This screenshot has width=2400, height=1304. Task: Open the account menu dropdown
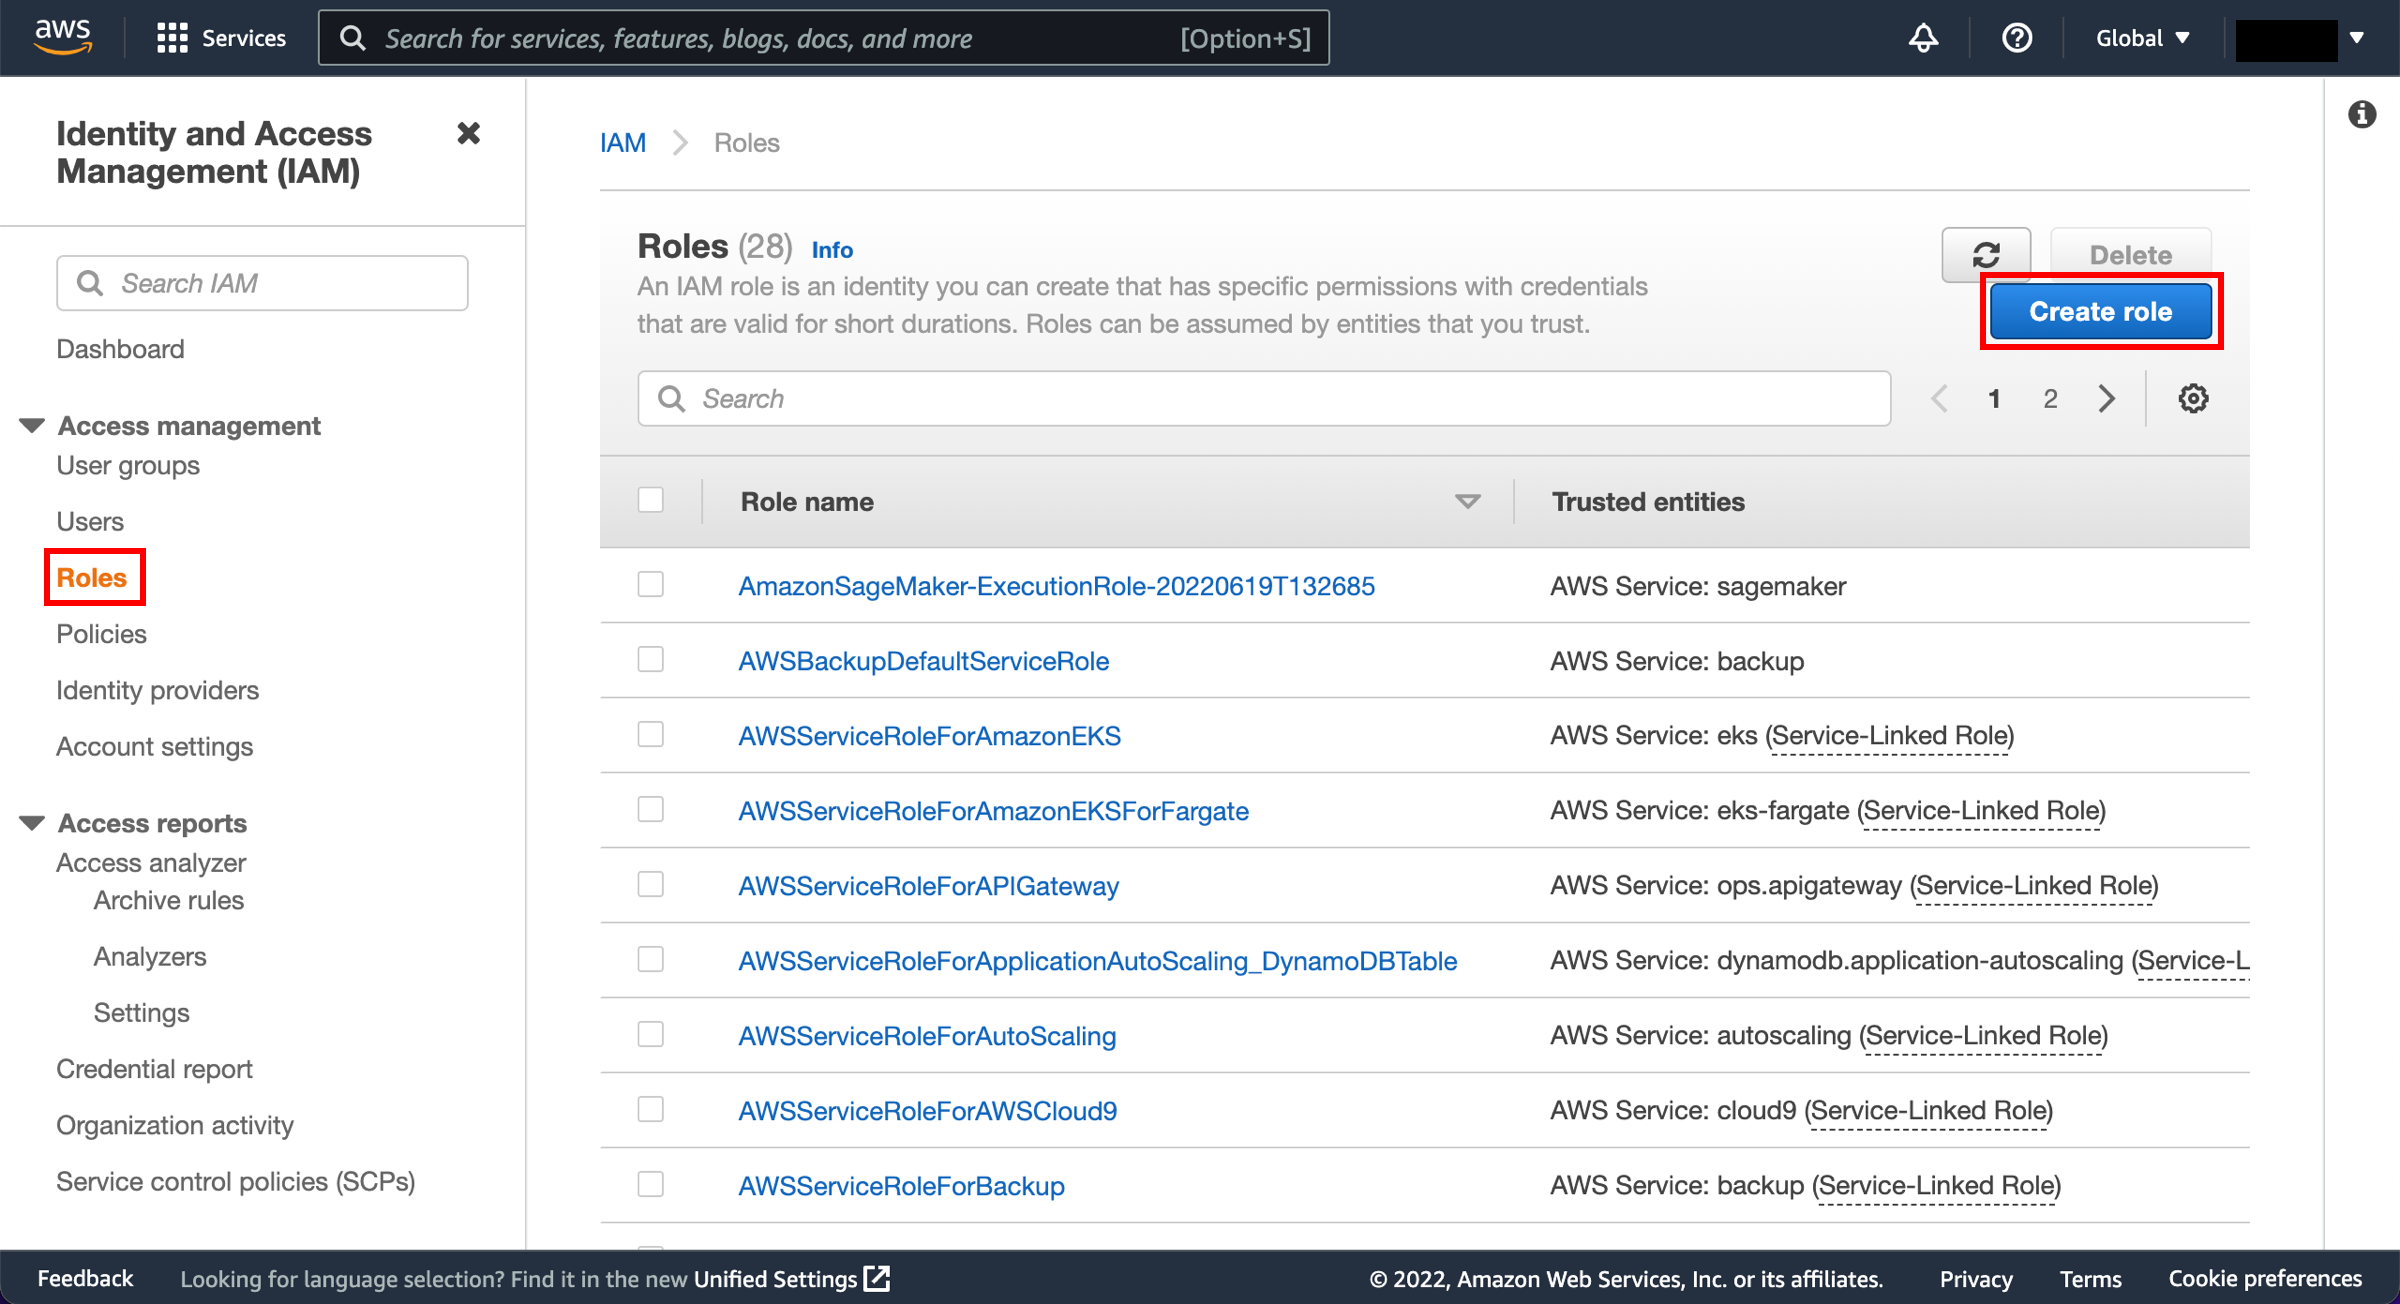tap(2300, 38)
